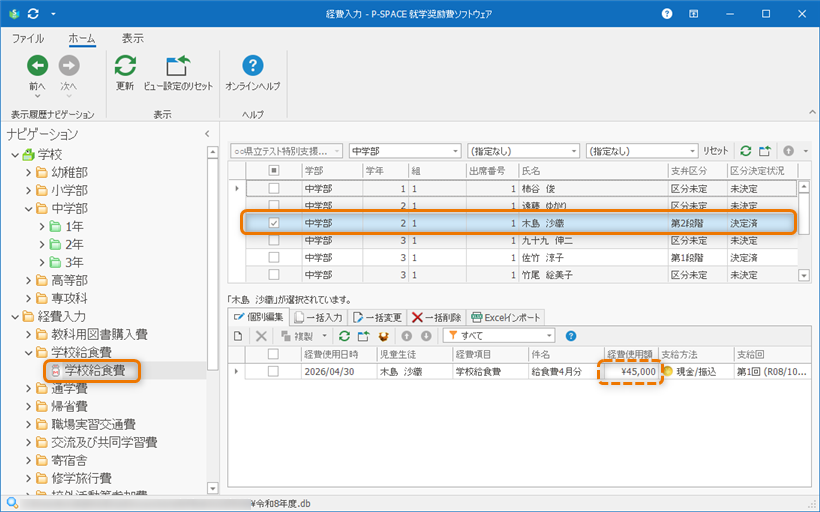Select 学校給食費 item in navigation tree
The image size is (820, 512).
tap(94, 371)
